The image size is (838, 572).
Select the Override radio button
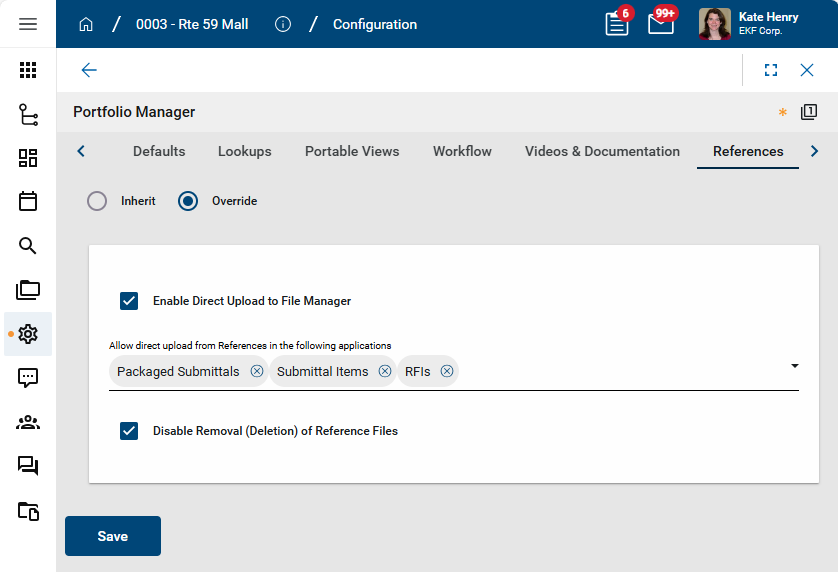(188, 201)
